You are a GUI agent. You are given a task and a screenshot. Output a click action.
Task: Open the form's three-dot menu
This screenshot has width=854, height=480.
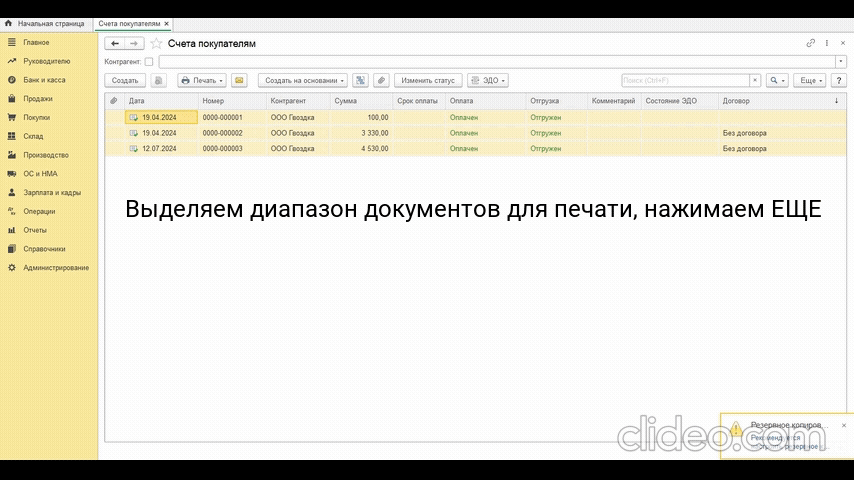[827, 43]
